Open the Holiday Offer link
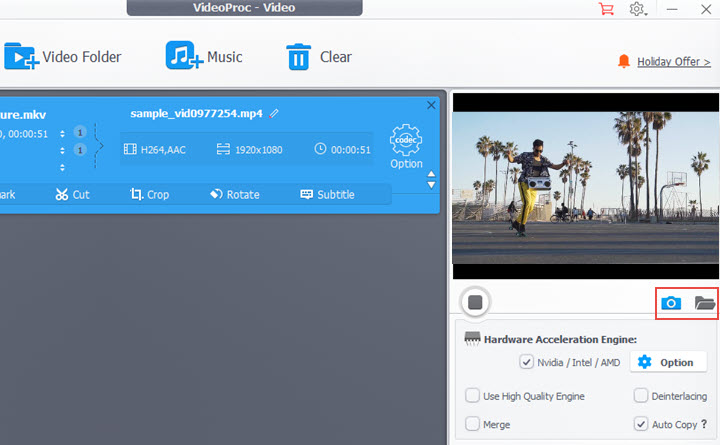 coord(674,62)
